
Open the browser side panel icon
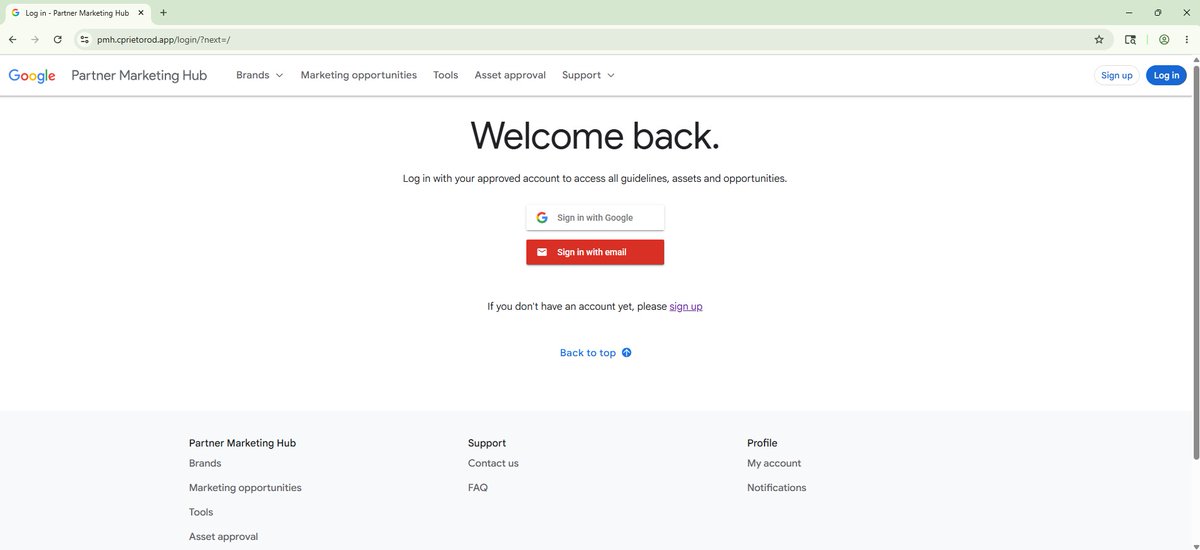click(x=1130, y=40)
